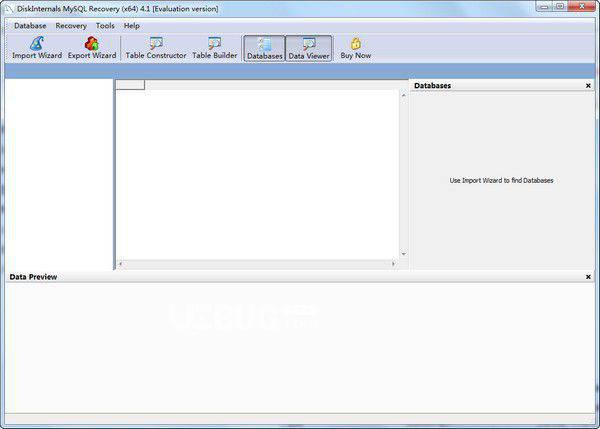Click the horizontal scrollbar right arrow
600x429 pixels.
click(x=393, y=264)
